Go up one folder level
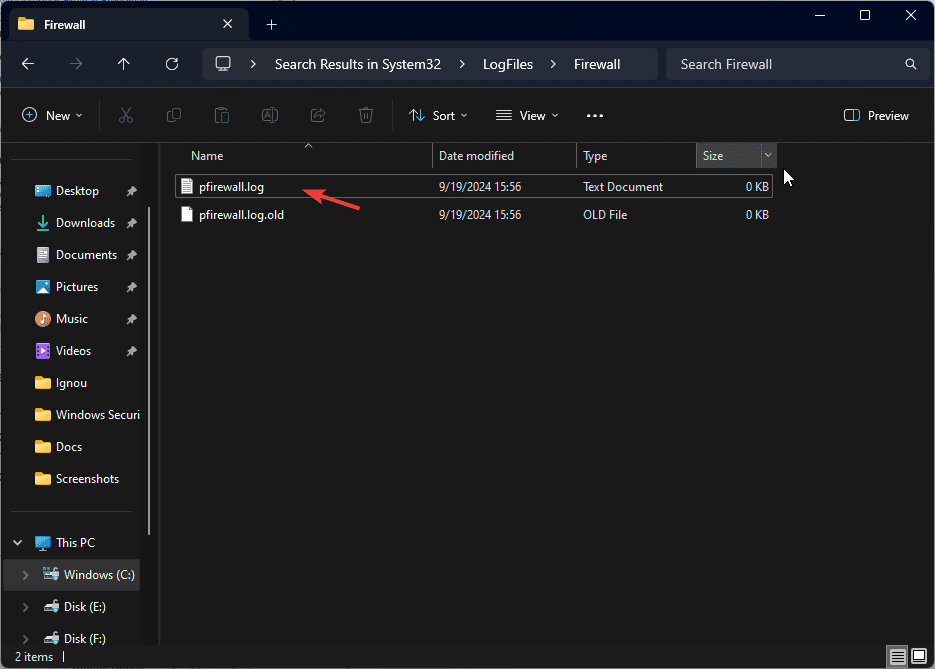935x669 pixels. [x=124, y=64]
